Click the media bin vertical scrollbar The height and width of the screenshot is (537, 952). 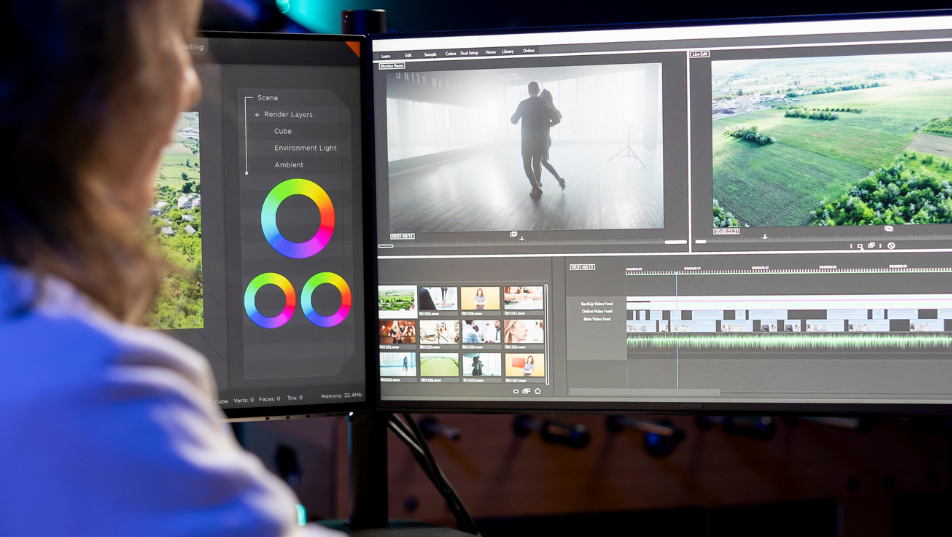point(546,333)
